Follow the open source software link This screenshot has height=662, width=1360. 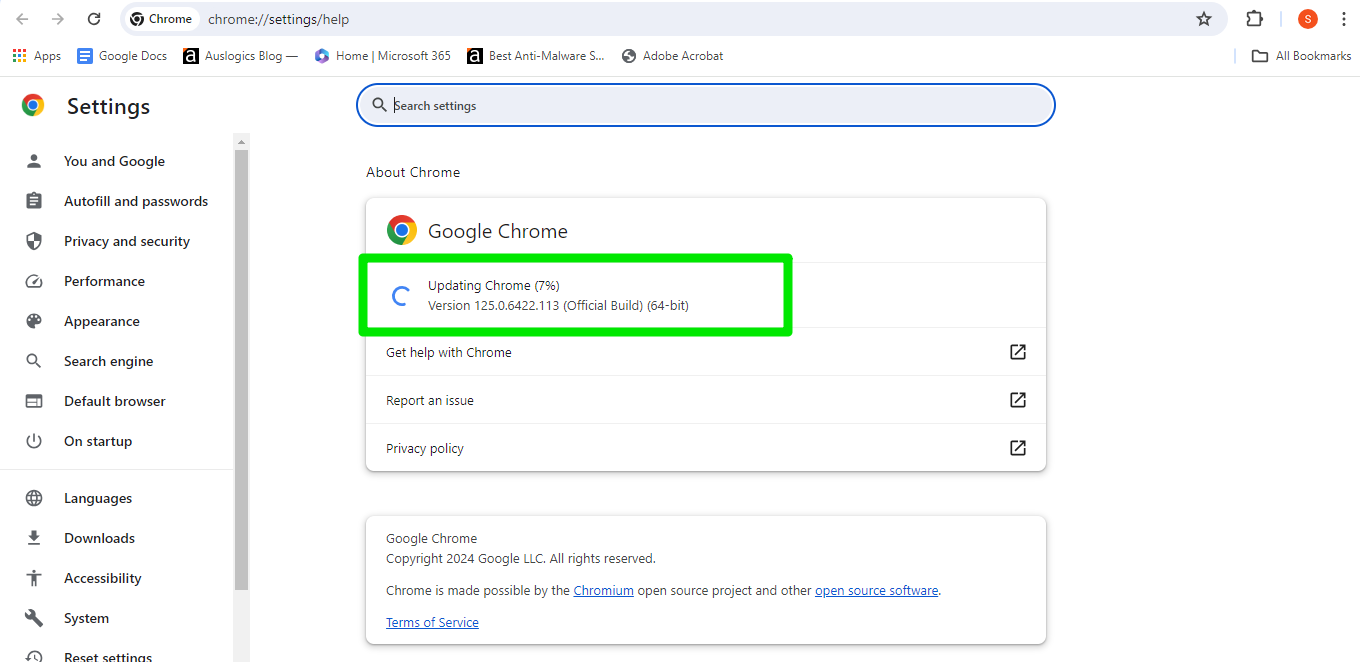876,591
